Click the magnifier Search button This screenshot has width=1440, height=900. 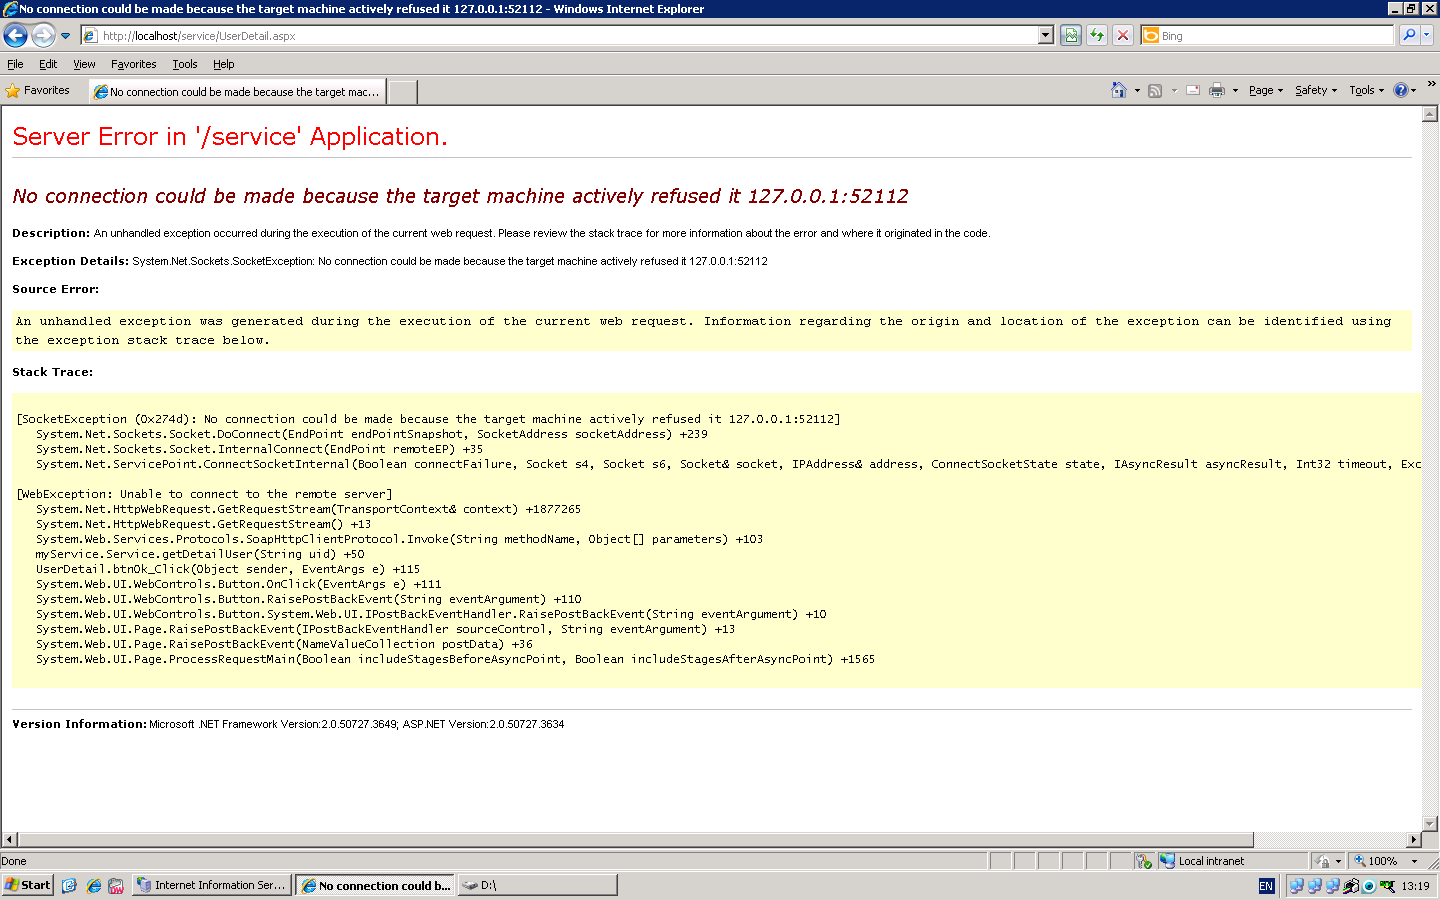pyautogui.click(x=1409, y=36)
